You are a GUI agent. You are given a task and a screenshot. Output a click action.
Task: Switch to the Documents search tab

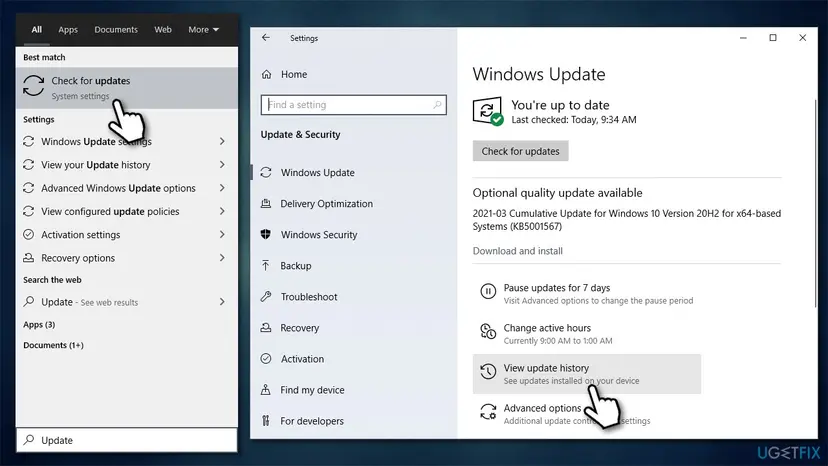[116, 30]
